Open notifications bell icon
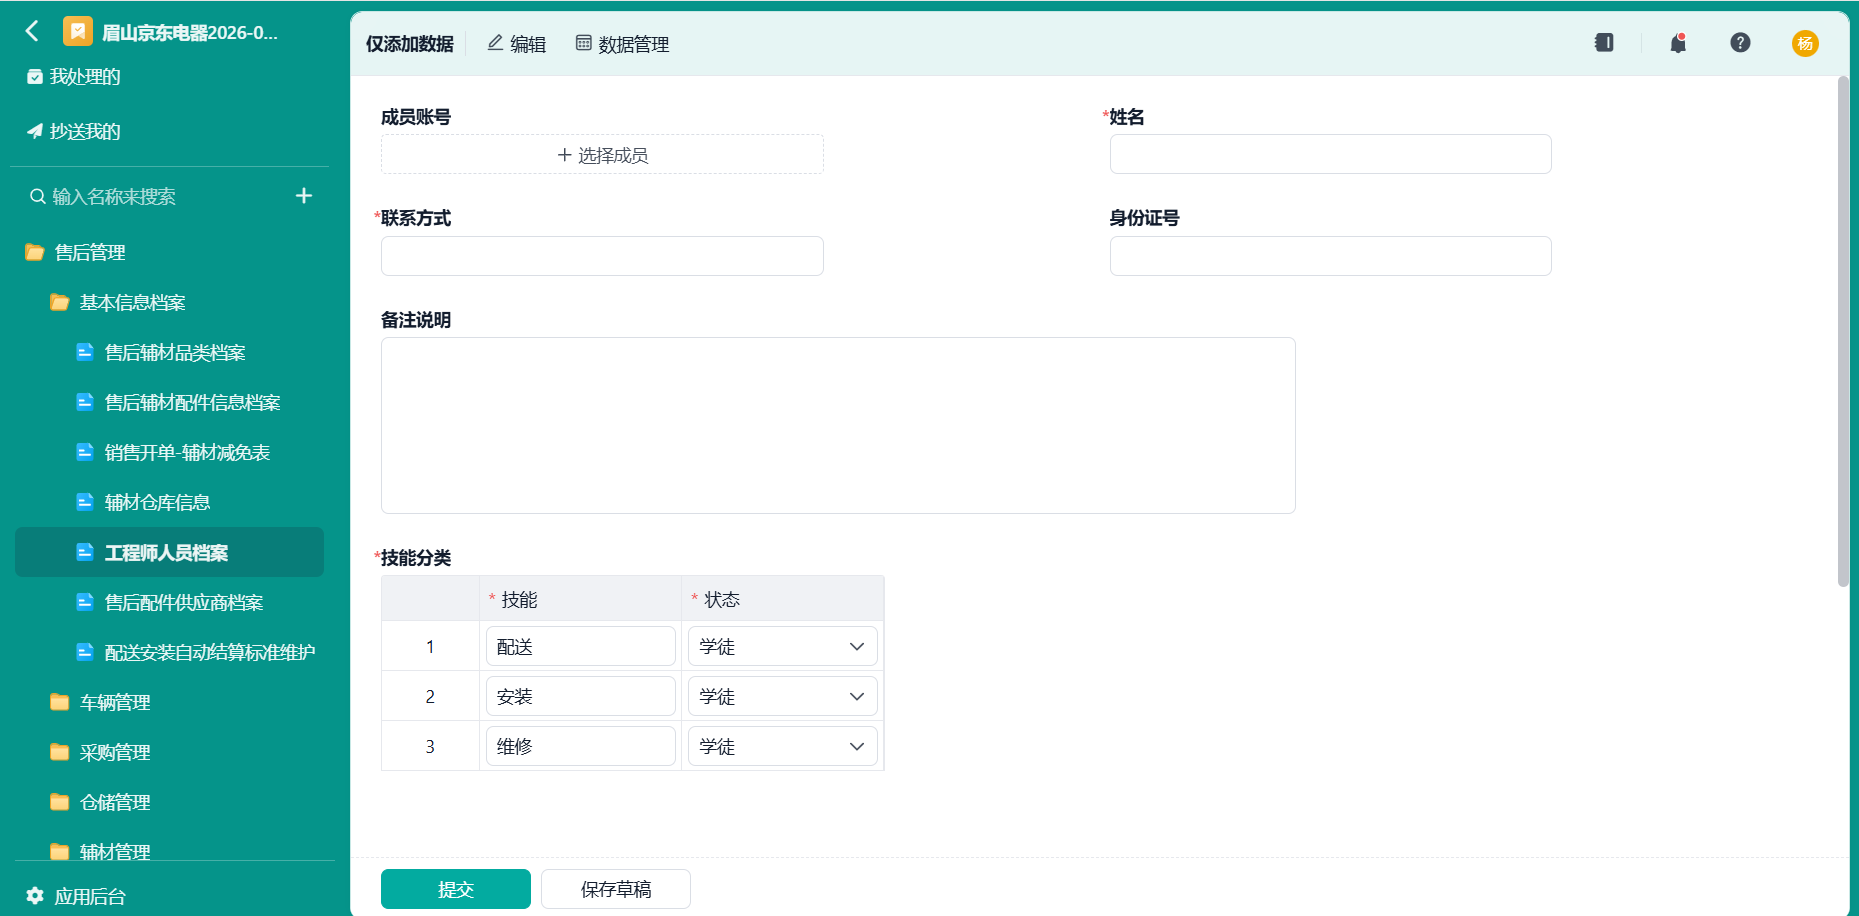This screenshot has width=1859, height=916. pyautogui.click(x=1679, y=43)
